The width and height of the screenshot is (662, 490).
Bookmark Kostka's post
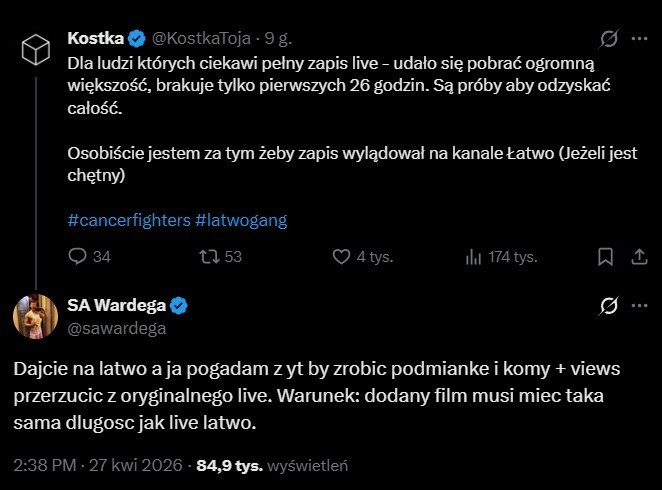(604, 257)
